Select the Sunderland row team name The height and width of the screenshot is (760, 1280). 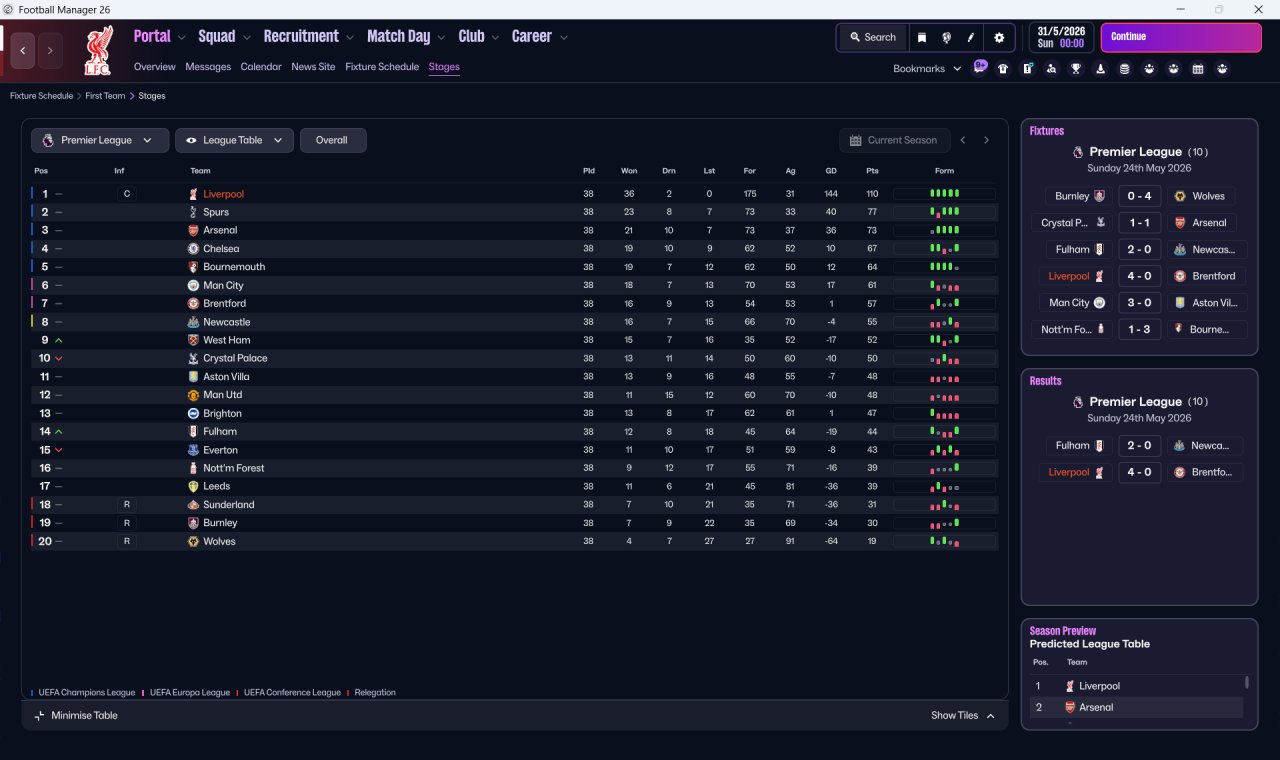(229, 505)
